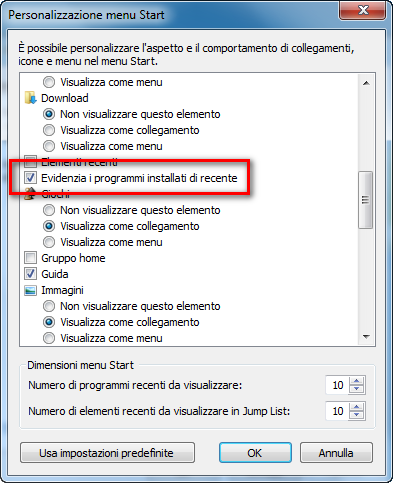The width and height of the screenshot is (393, 483).
Task: Enable the Gruppo home checkbox
Action: click(x=30, y=258)
